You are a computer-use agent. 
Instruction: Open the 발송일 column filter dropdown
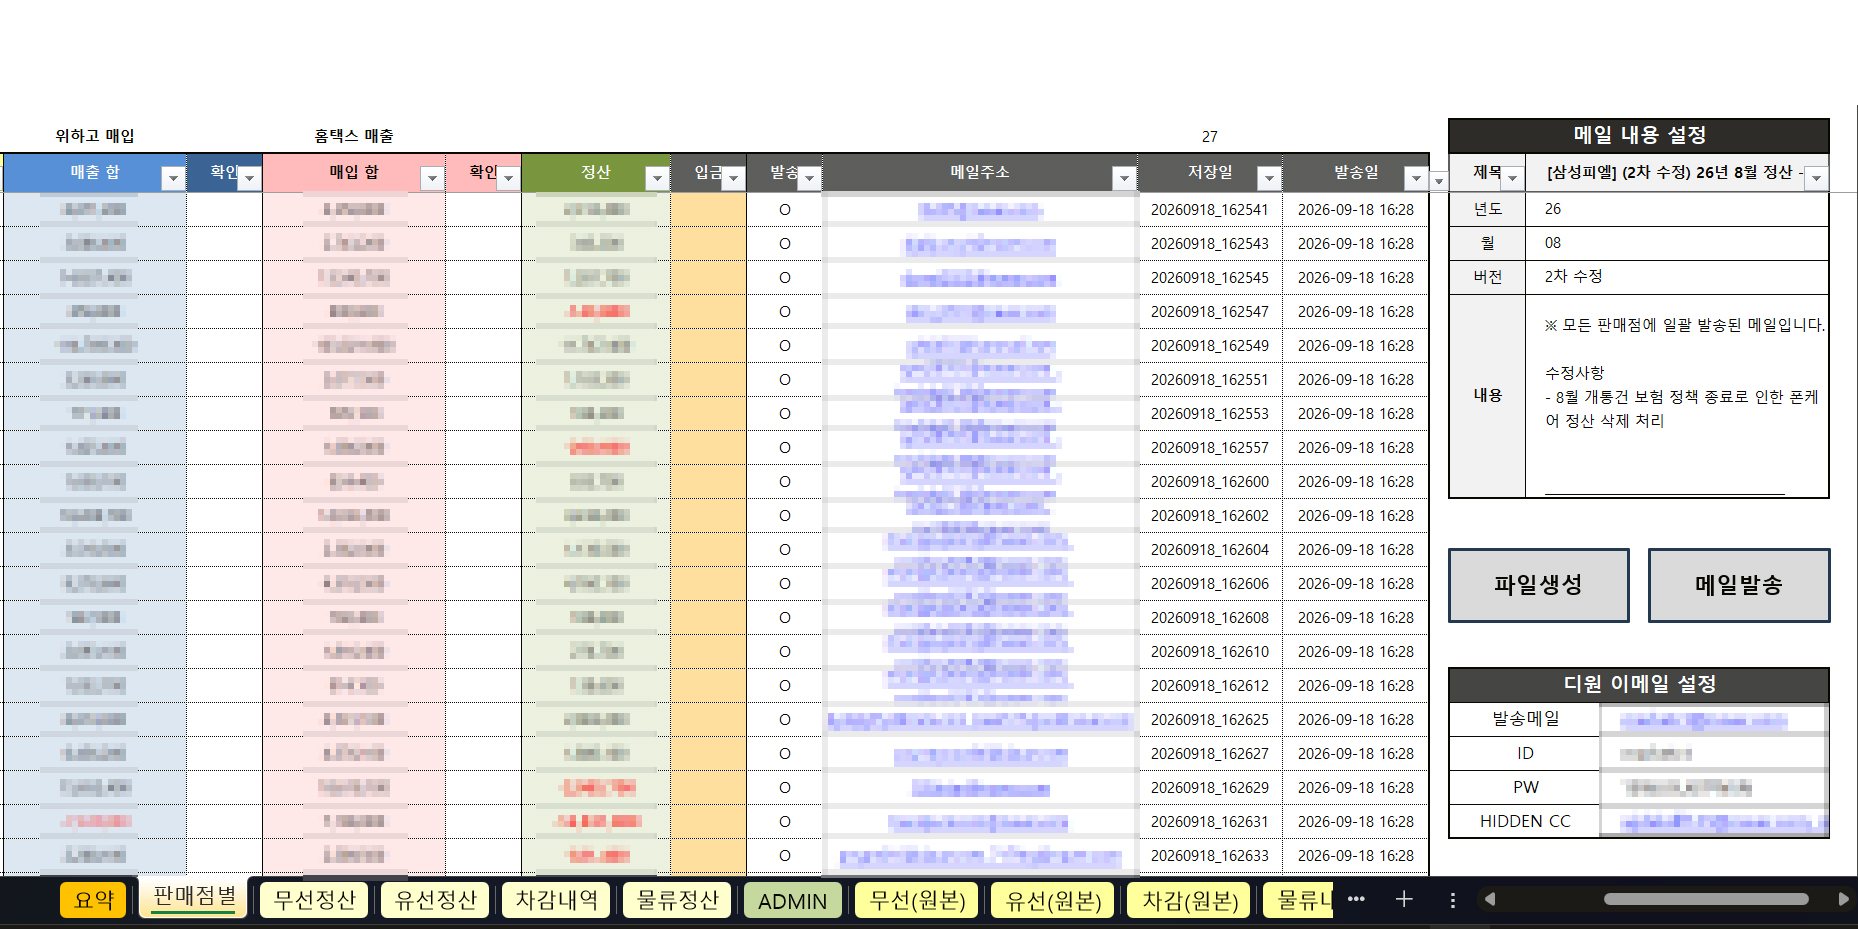(1416, 178)
